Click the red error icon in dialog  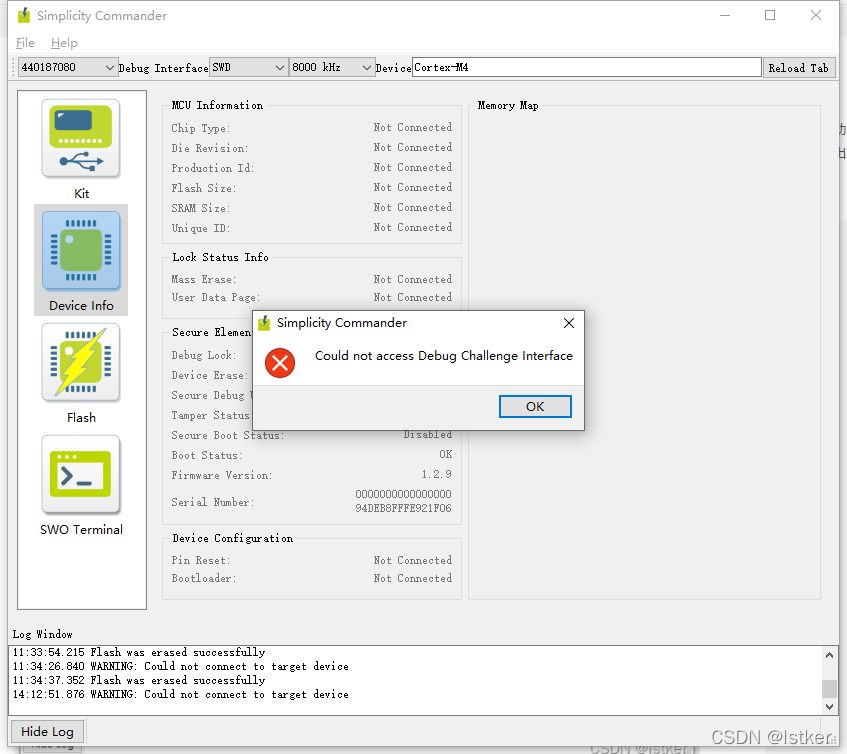click(x=280, y=363)
